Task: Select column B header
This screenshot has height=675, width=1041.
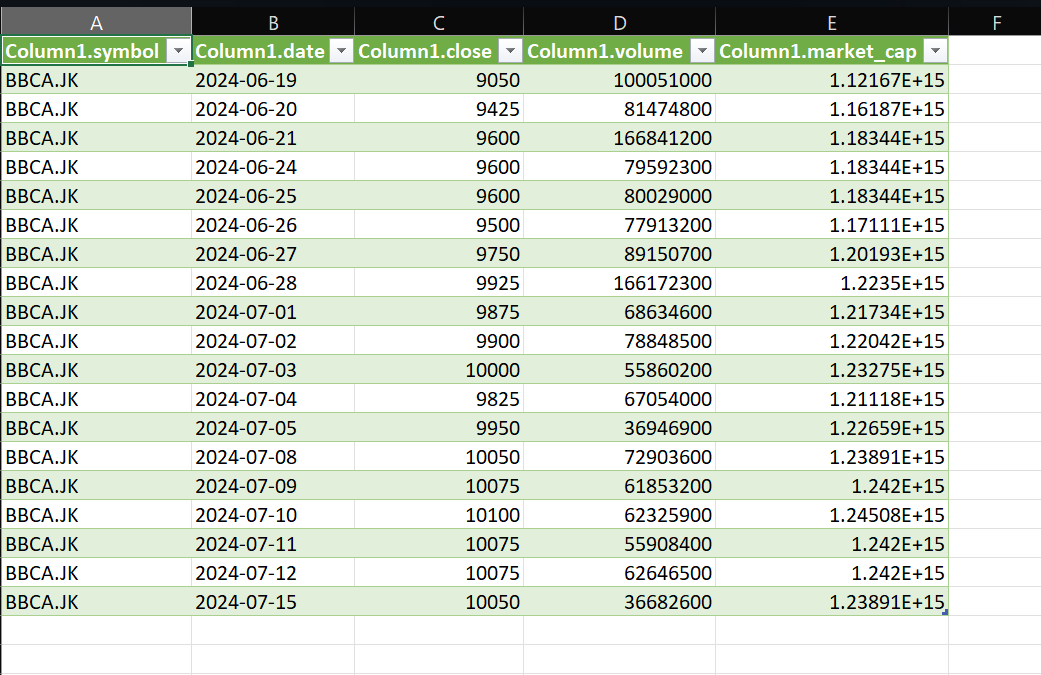Action: [x=273, y=22]
